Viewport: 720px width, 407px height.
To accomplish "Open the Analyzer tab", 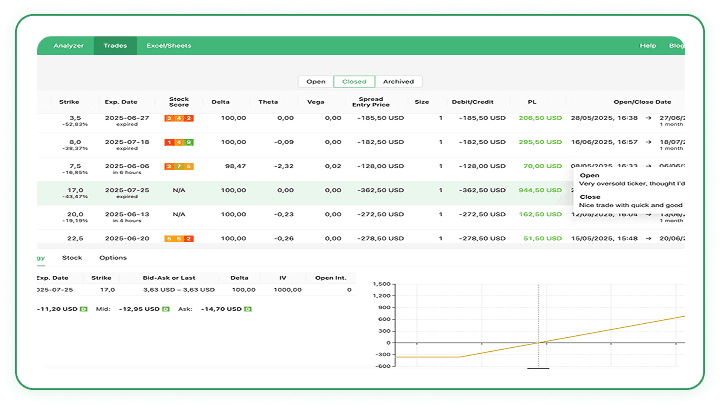I will pyautogui.click(x=68, y=45).
